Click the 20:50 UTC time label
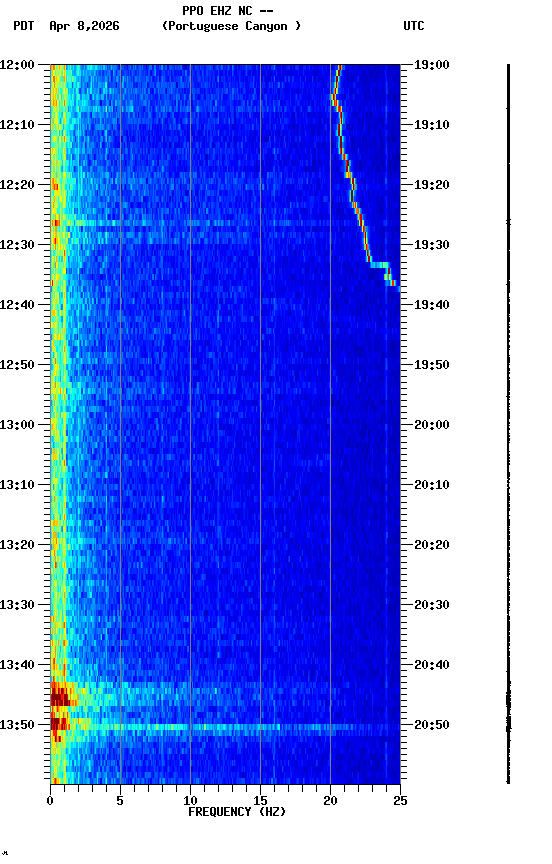The height and width of the screenshot is (864, 552). point(432,725)
